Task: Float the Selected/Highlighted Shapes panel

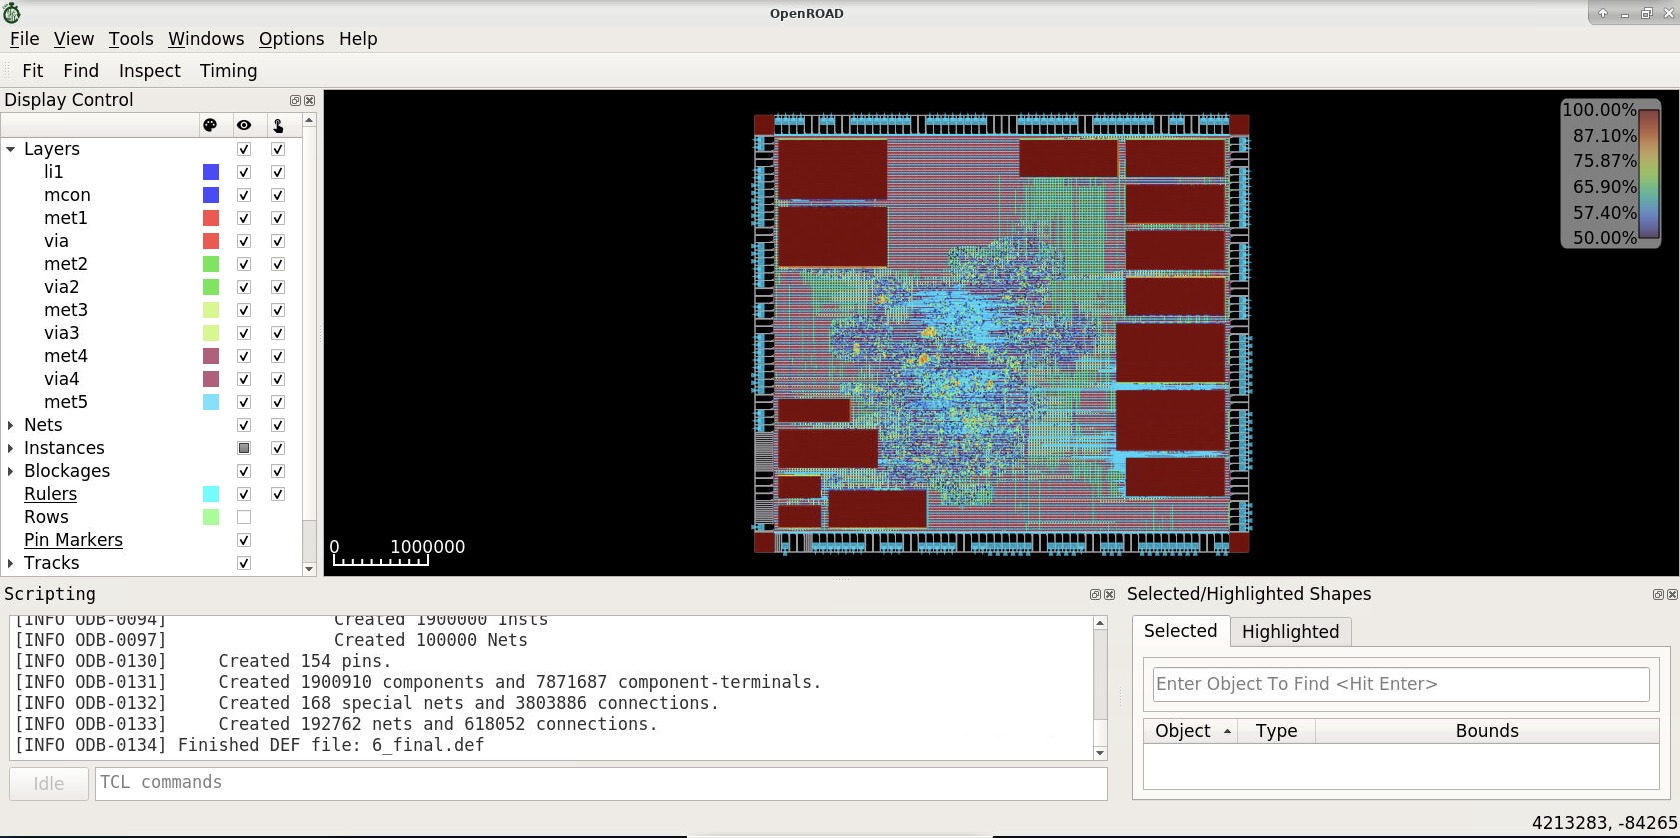Action: 1658,594
